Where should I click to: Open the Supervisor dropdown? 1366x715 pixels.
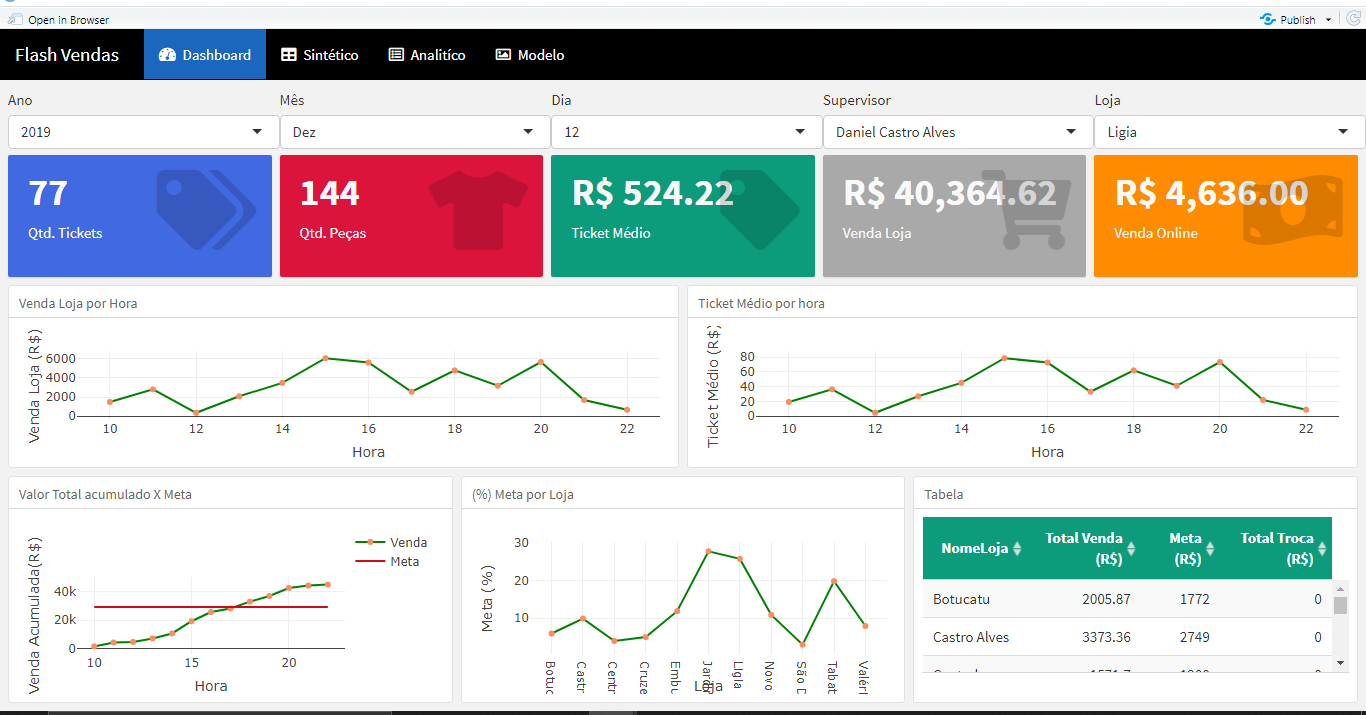click(956, 131)
